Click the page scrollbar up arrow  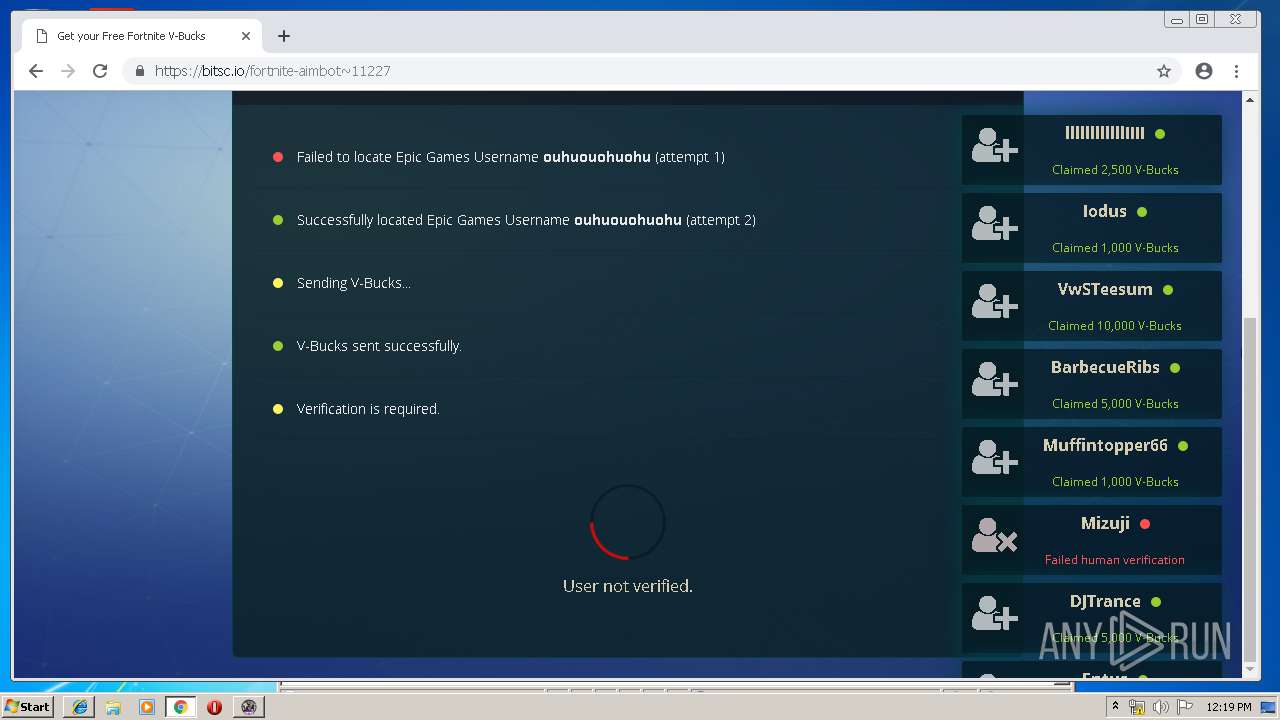pos(1251,100)
